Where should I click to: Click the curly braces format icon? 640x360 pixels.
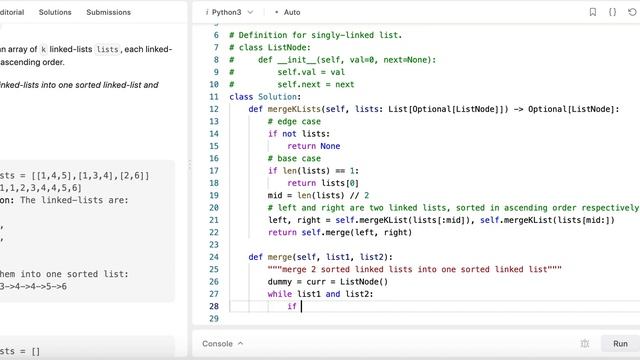612,12
